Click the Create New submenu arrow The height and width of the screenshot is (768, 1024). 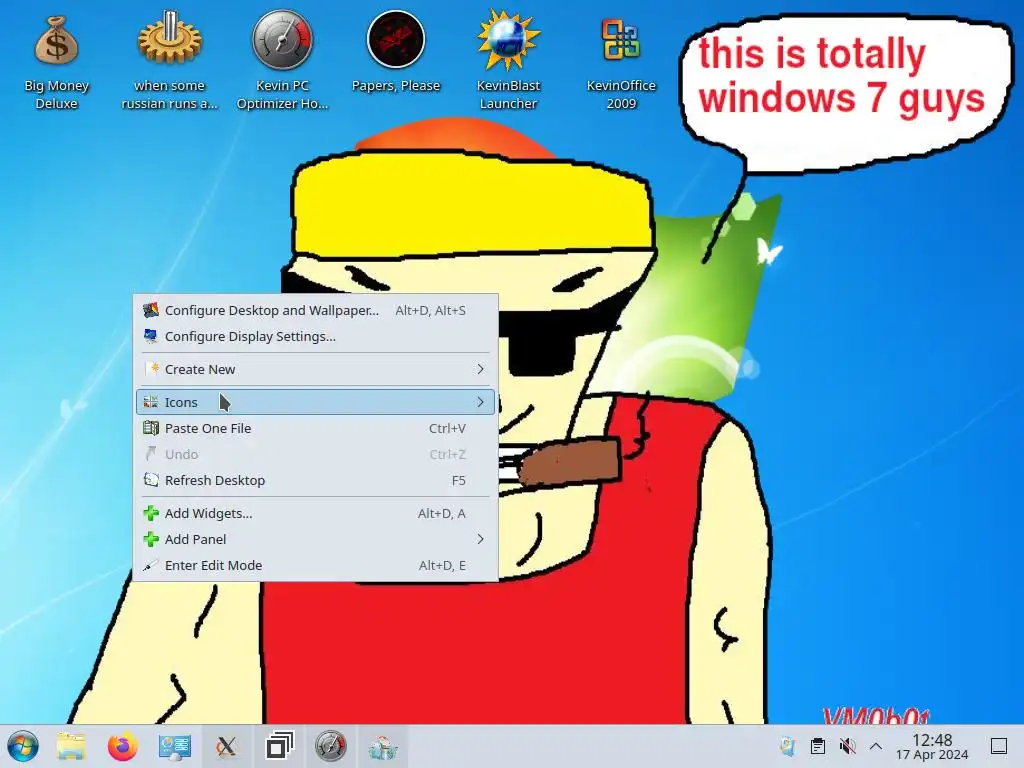481,369
